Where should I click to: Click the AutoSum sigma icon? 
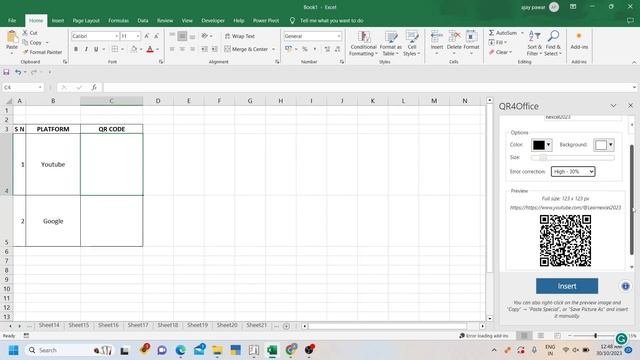[x=491, y=33]
